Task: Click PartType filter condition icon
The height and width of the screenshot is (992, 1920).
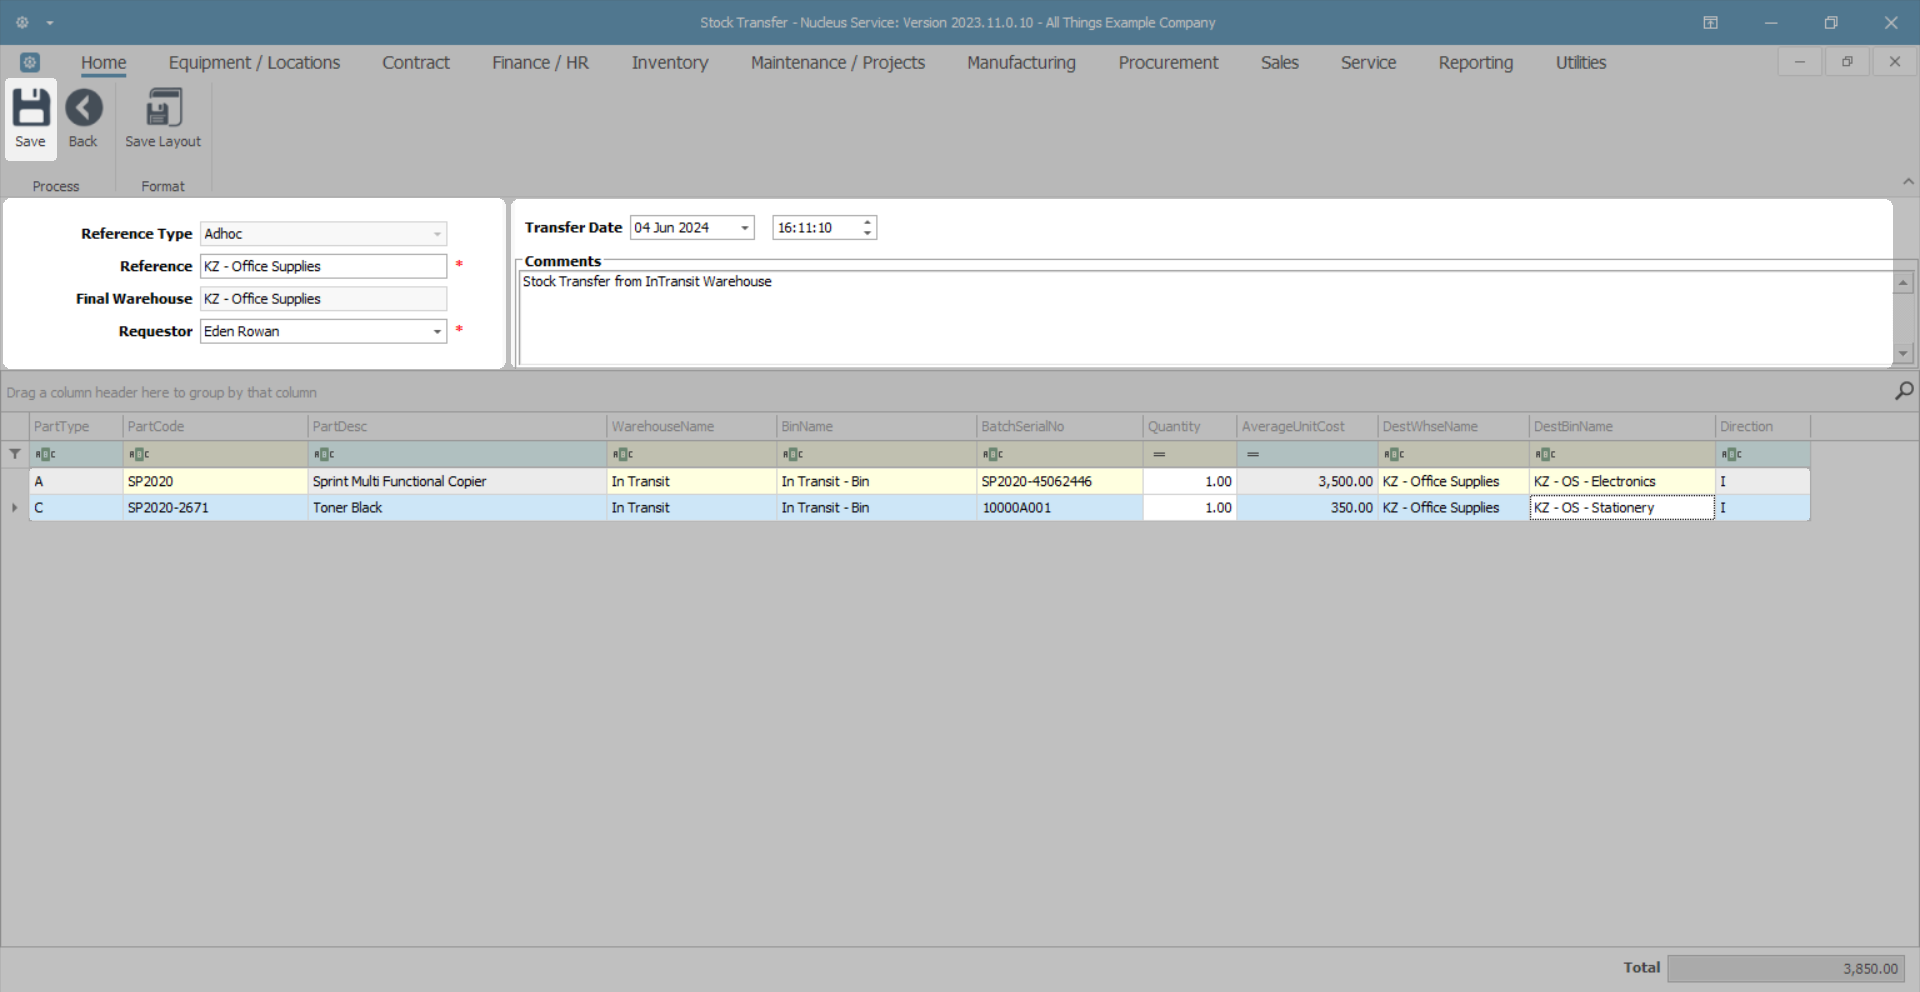Action: point(45,454)
